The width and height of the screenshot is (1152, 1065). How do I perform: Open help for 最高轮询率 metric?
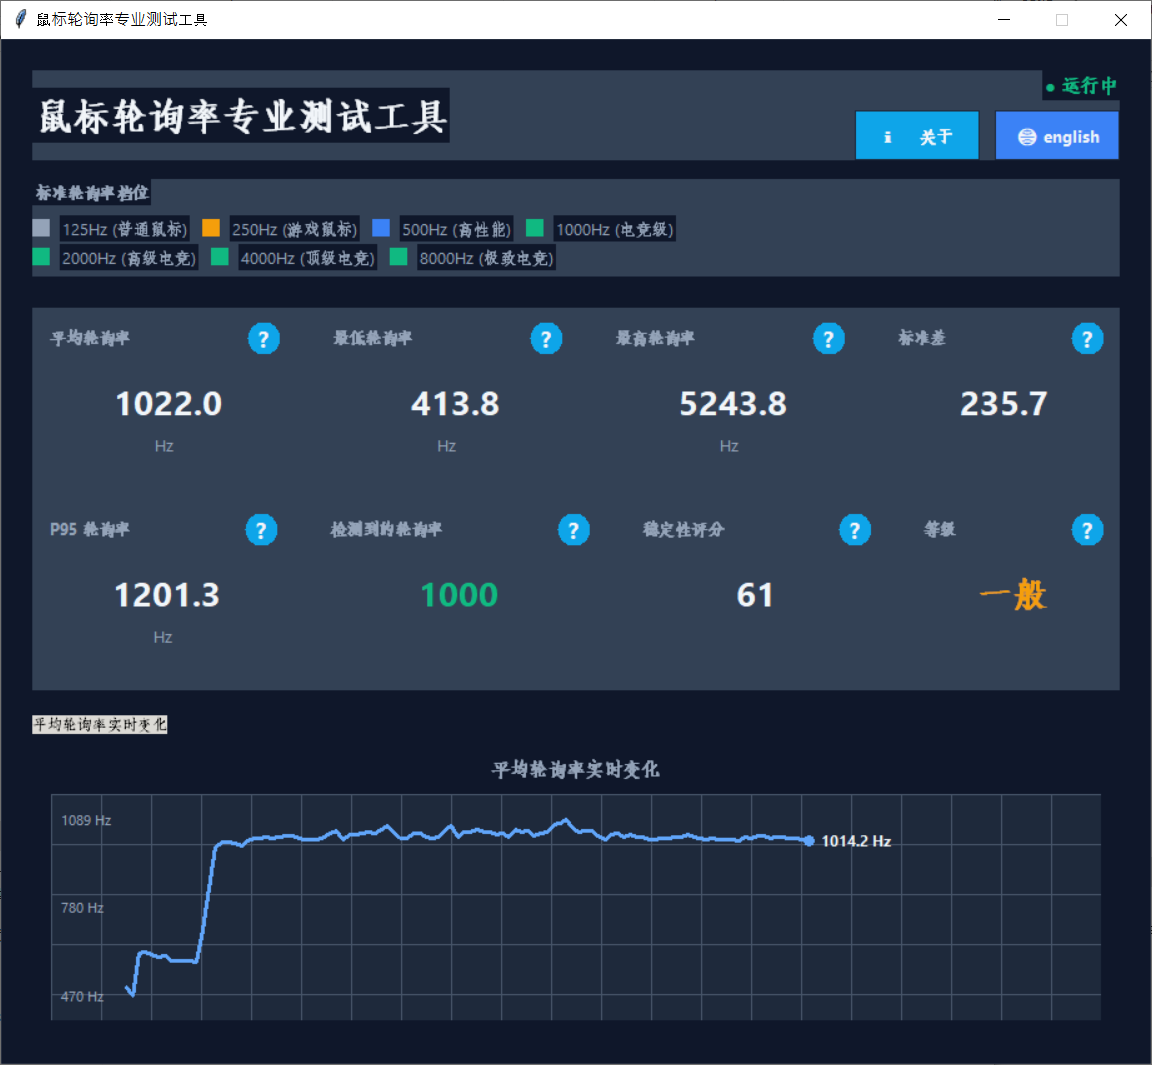(x=829, y=338)
